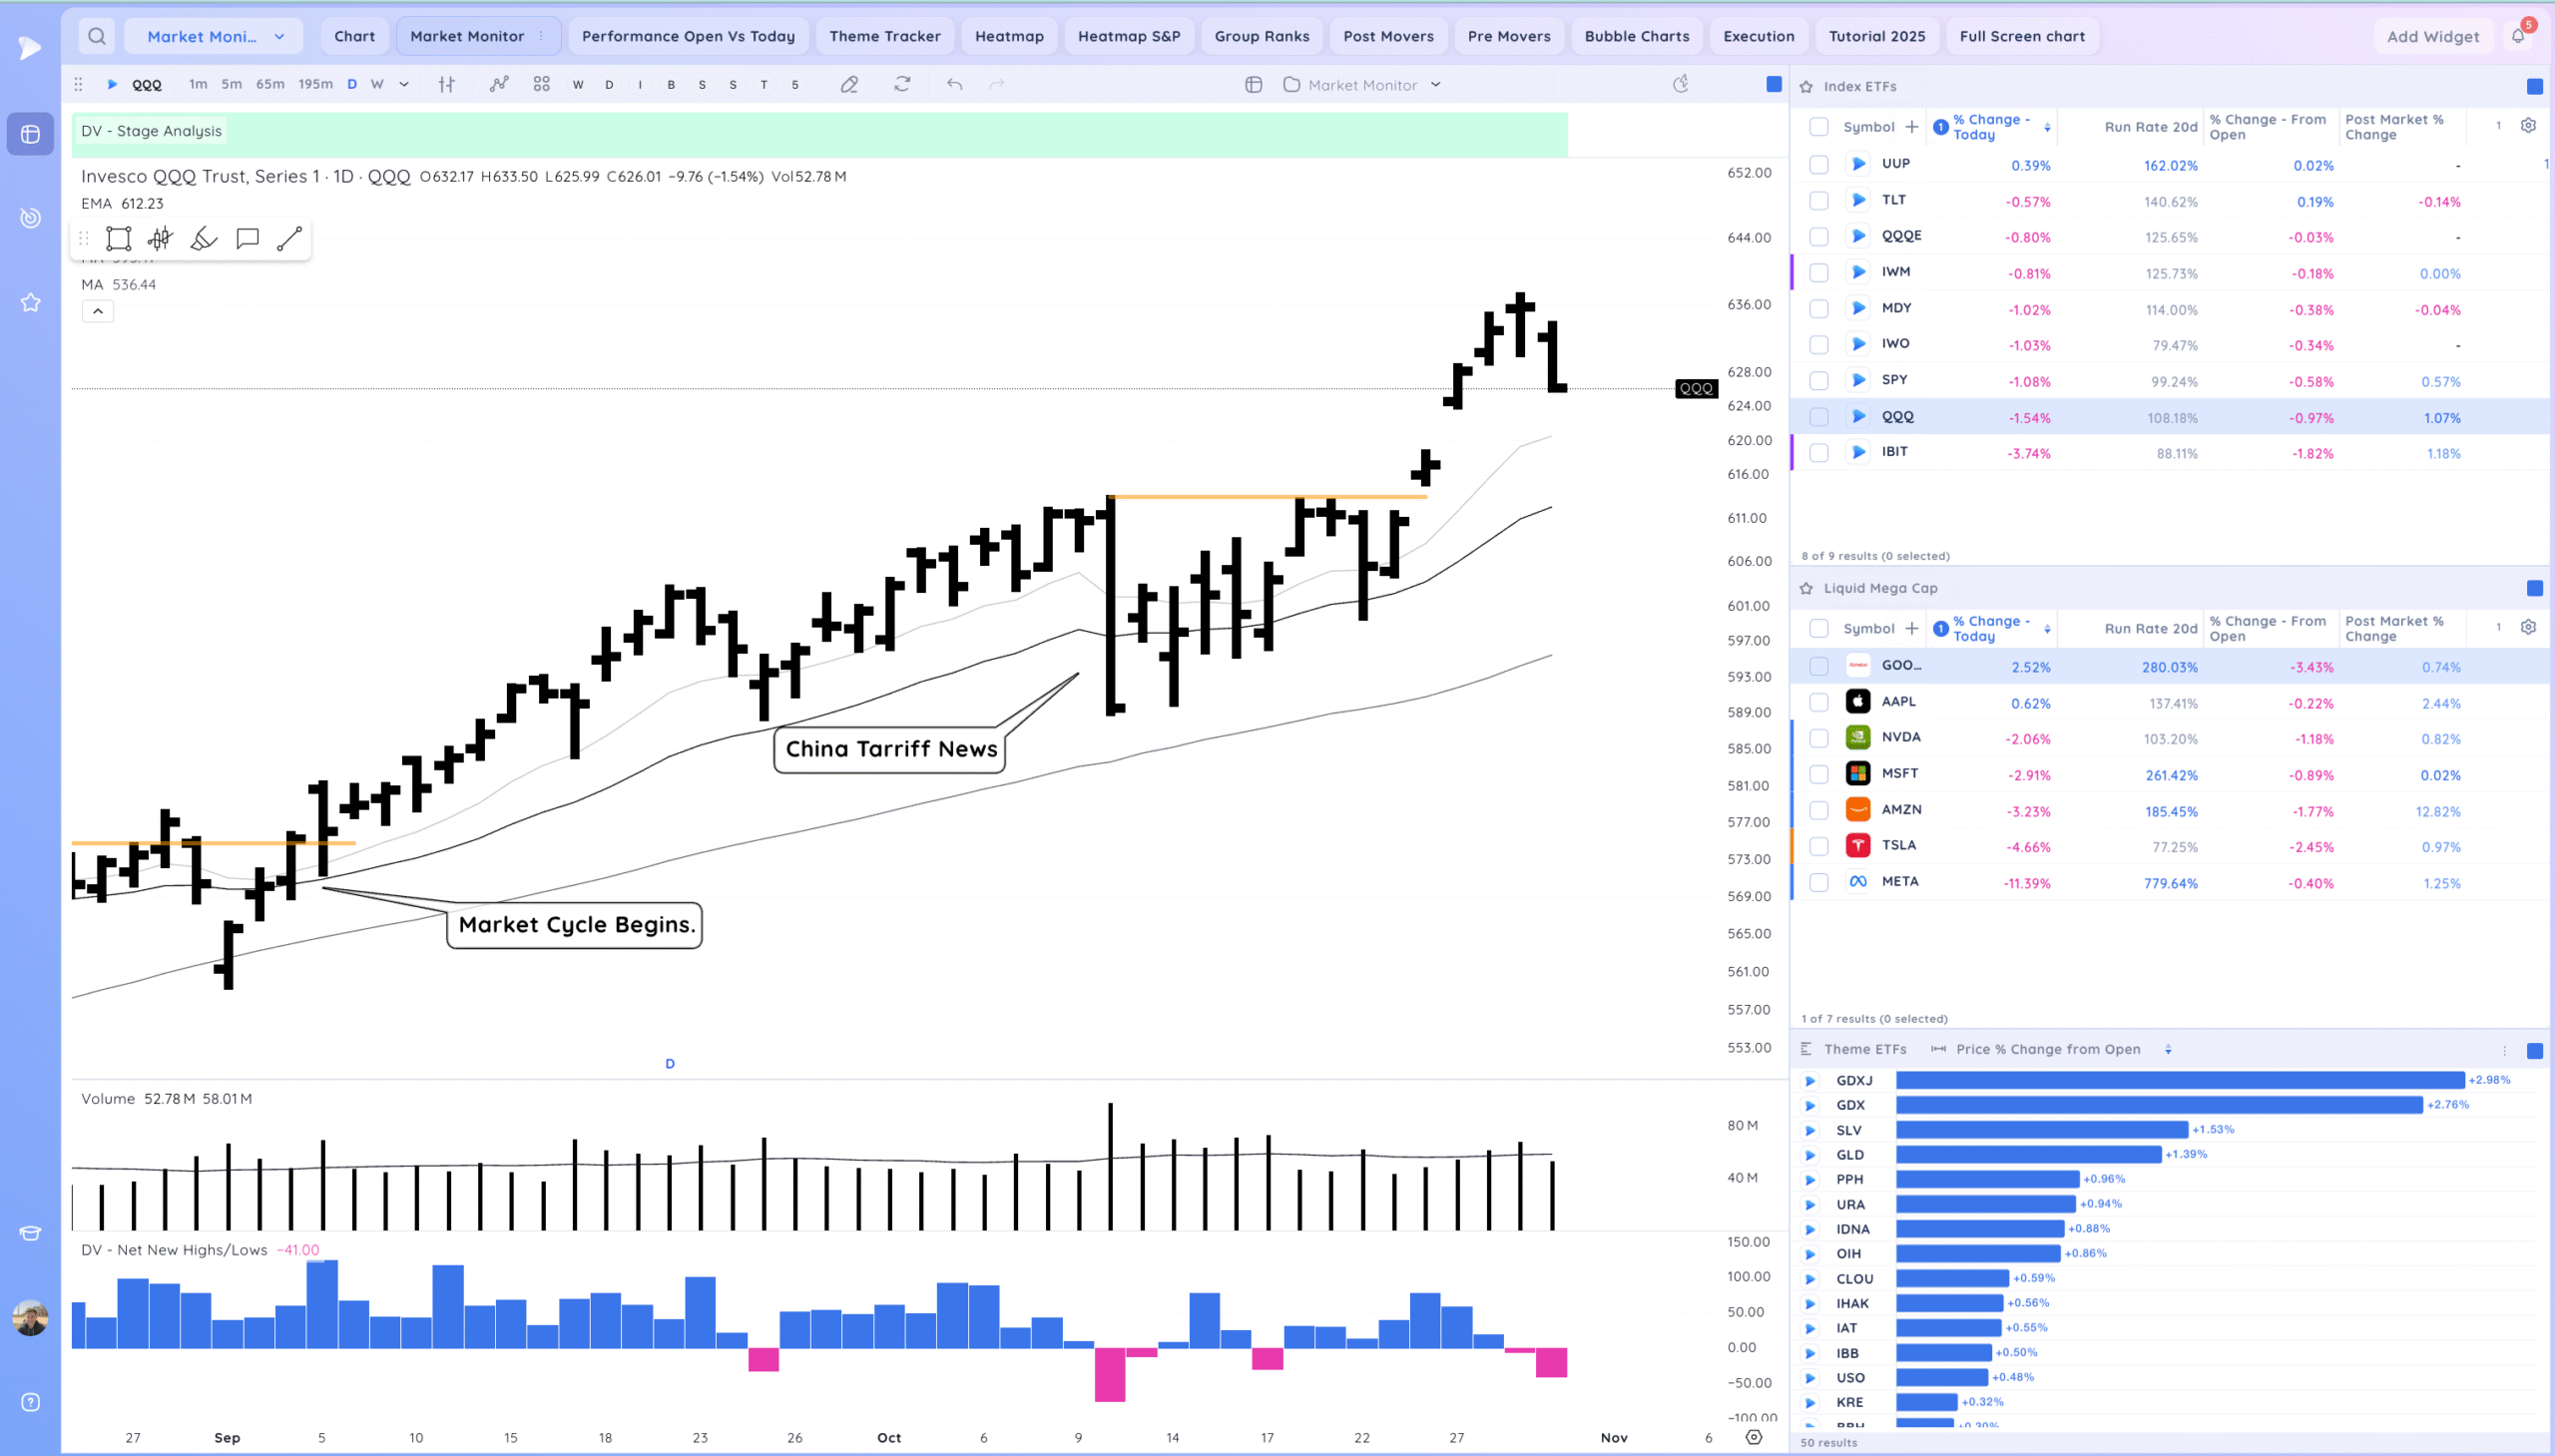
Task: Click blue color square in Index ETFs header
Action: (x=2534, y=87)
